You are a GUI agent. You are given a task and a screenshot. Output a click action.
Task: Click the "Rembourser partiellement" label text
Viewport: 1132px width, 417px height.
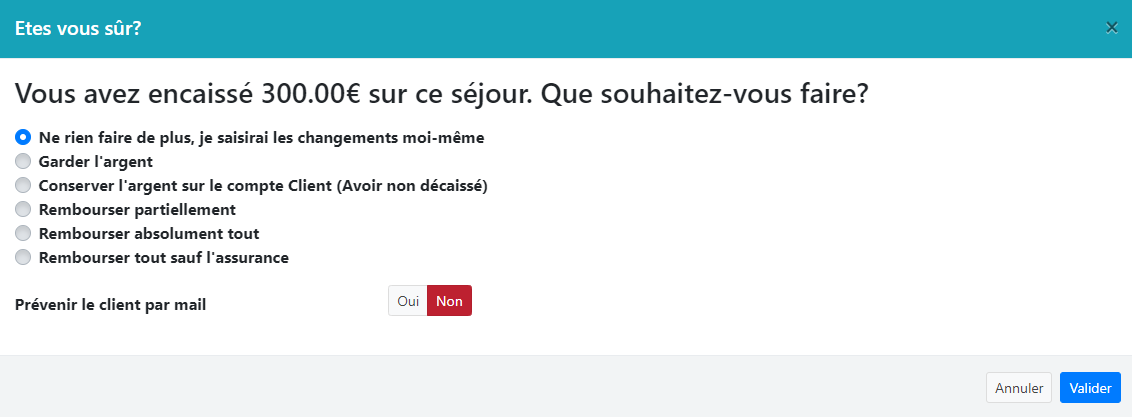tap(137, 209)
